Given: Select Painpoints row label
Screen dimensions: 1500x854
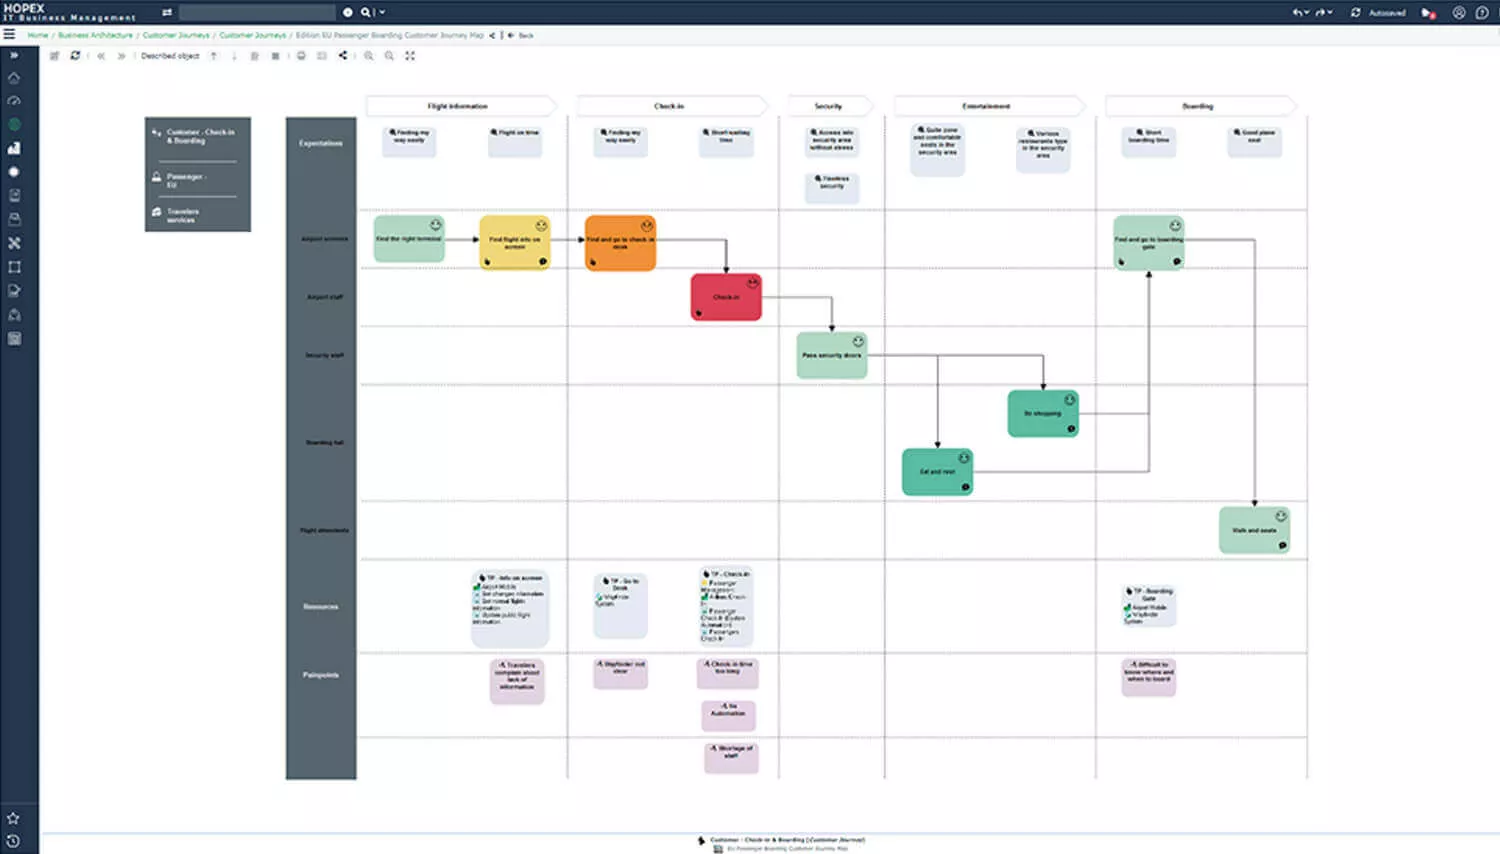Looking at the screenshot, I should point(320,675).
